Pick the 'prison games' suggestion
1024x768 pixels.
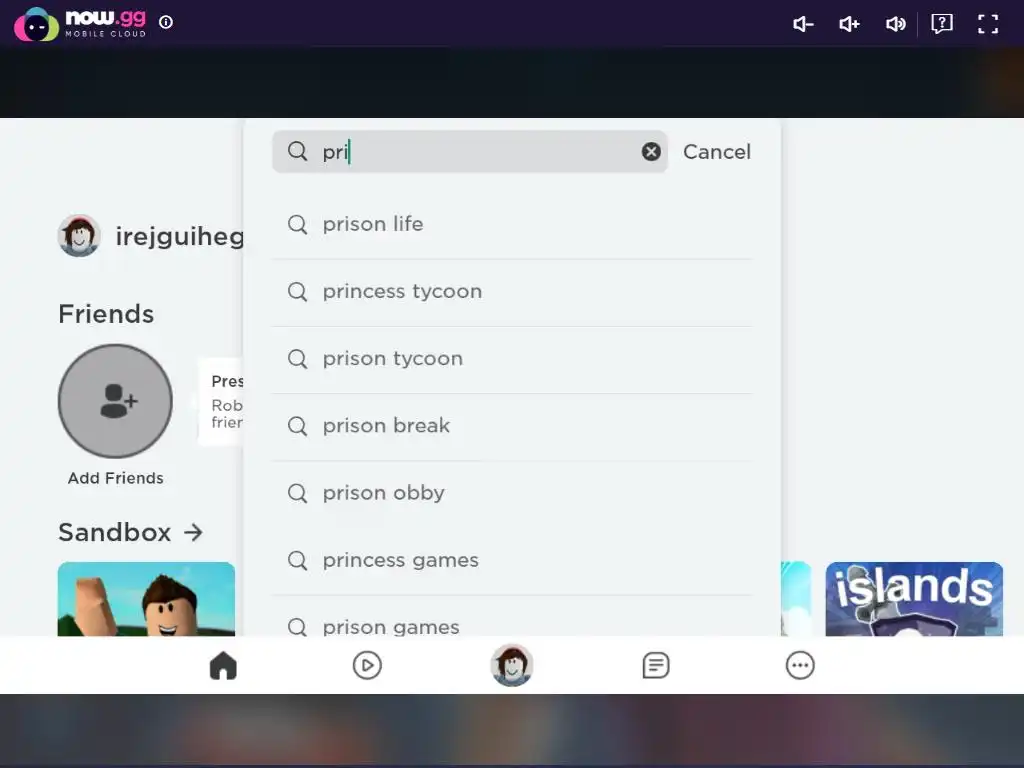(x=512, y=617)
